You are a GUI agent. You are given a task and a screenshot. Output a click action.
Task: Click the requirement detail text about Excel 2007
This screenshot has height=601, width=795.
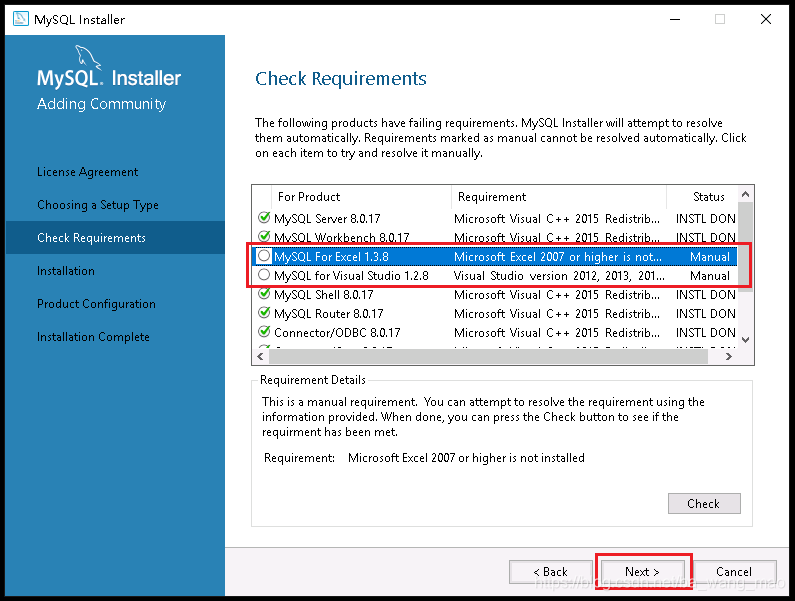(466, 458)
